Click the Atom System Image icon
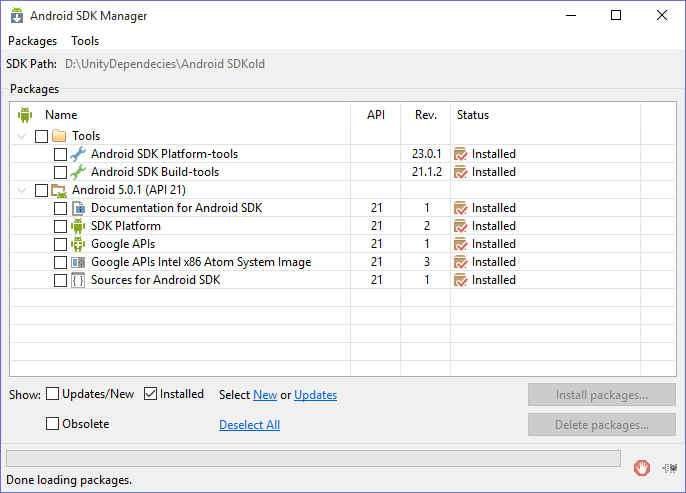This screenshot has width=686, height=493. (78, 262)
